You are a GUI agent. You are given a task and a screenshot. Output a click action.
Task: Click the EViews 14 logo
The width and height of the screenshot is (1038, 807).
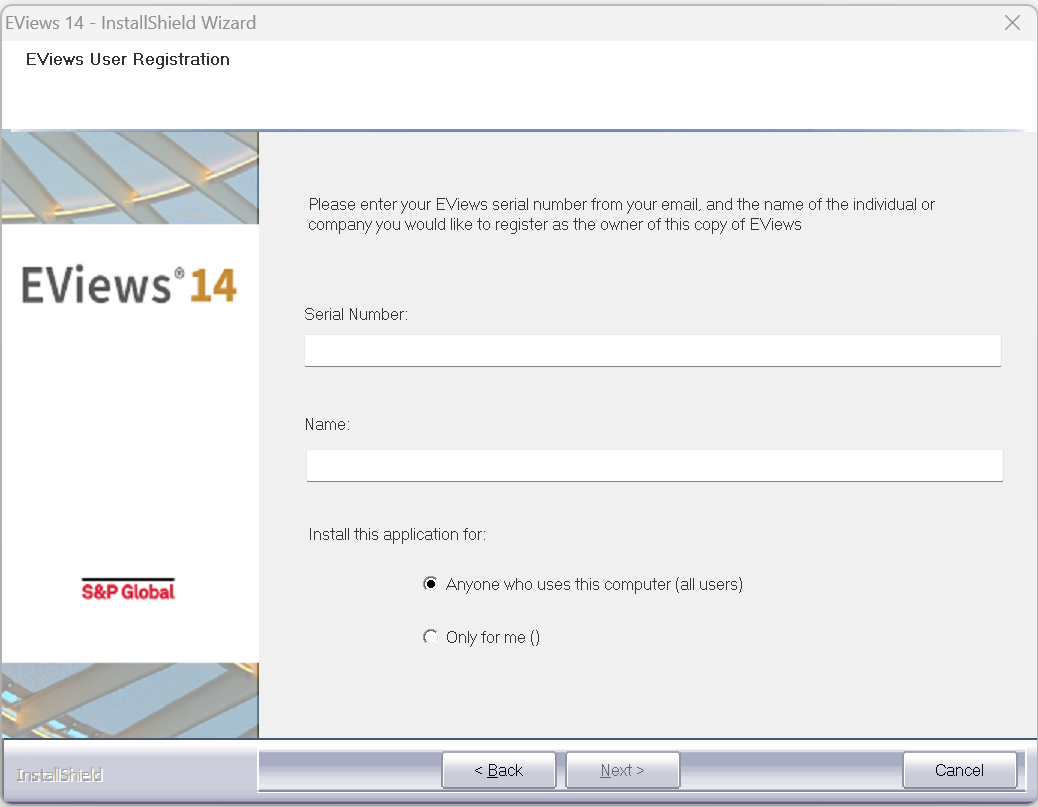[x=129, y=285]
